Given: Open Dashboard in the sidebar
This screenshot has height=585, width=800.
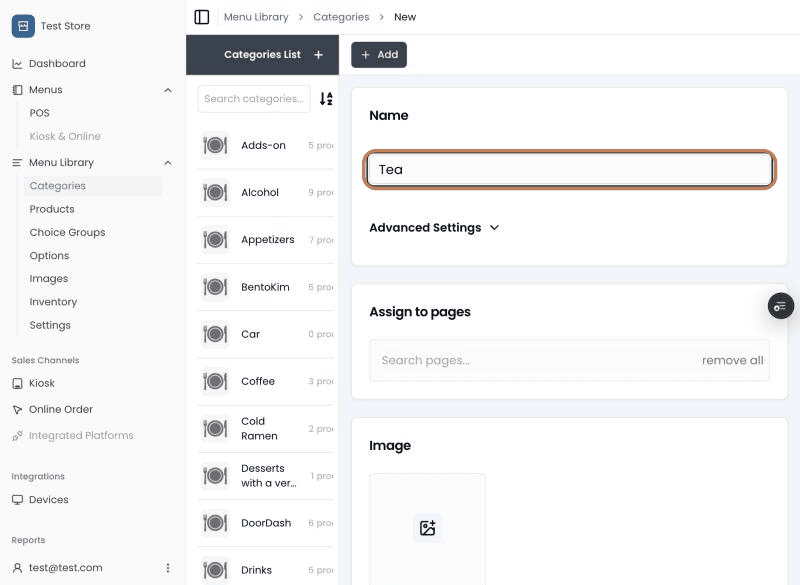Looking at the screenshot, I should tap(57, 64).
